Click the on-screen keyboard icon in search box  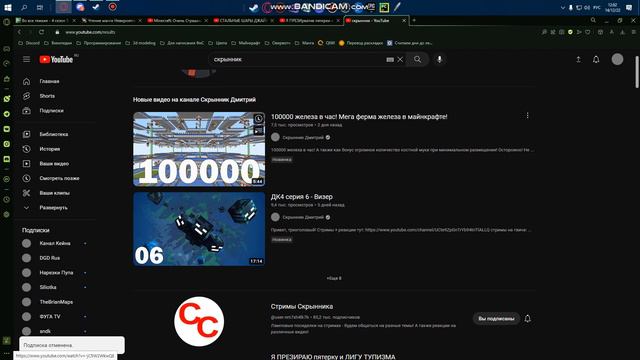[390, 60]
